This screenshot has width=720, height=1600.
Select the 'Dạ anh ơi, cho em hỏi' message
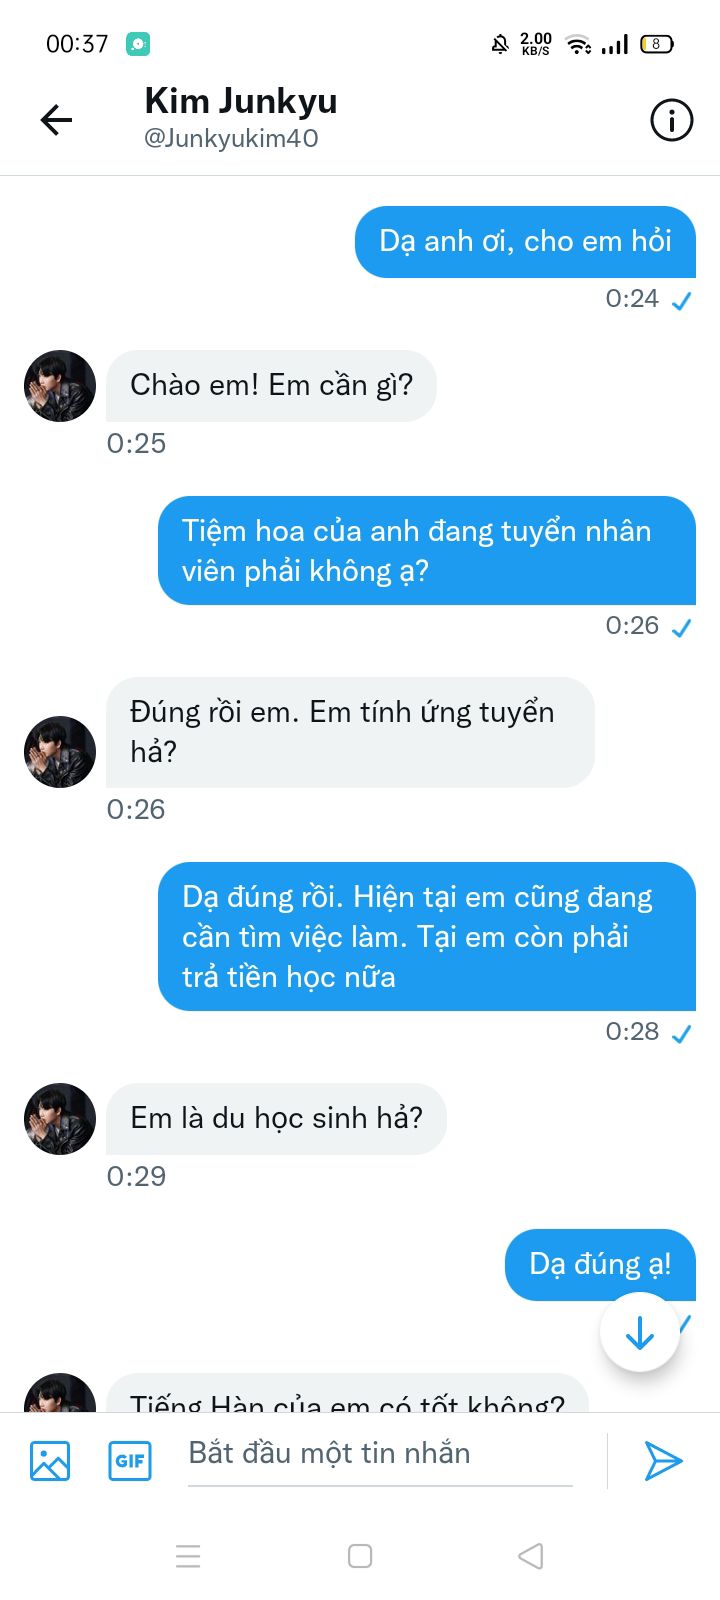pos(525,241)
